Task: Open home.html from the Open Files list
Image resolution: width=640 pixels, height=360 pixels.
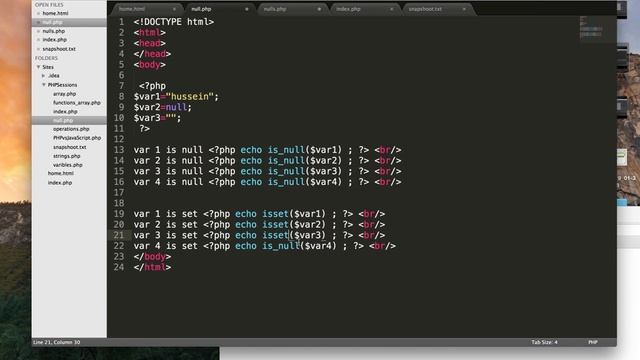Action: (x=55, y=13)
